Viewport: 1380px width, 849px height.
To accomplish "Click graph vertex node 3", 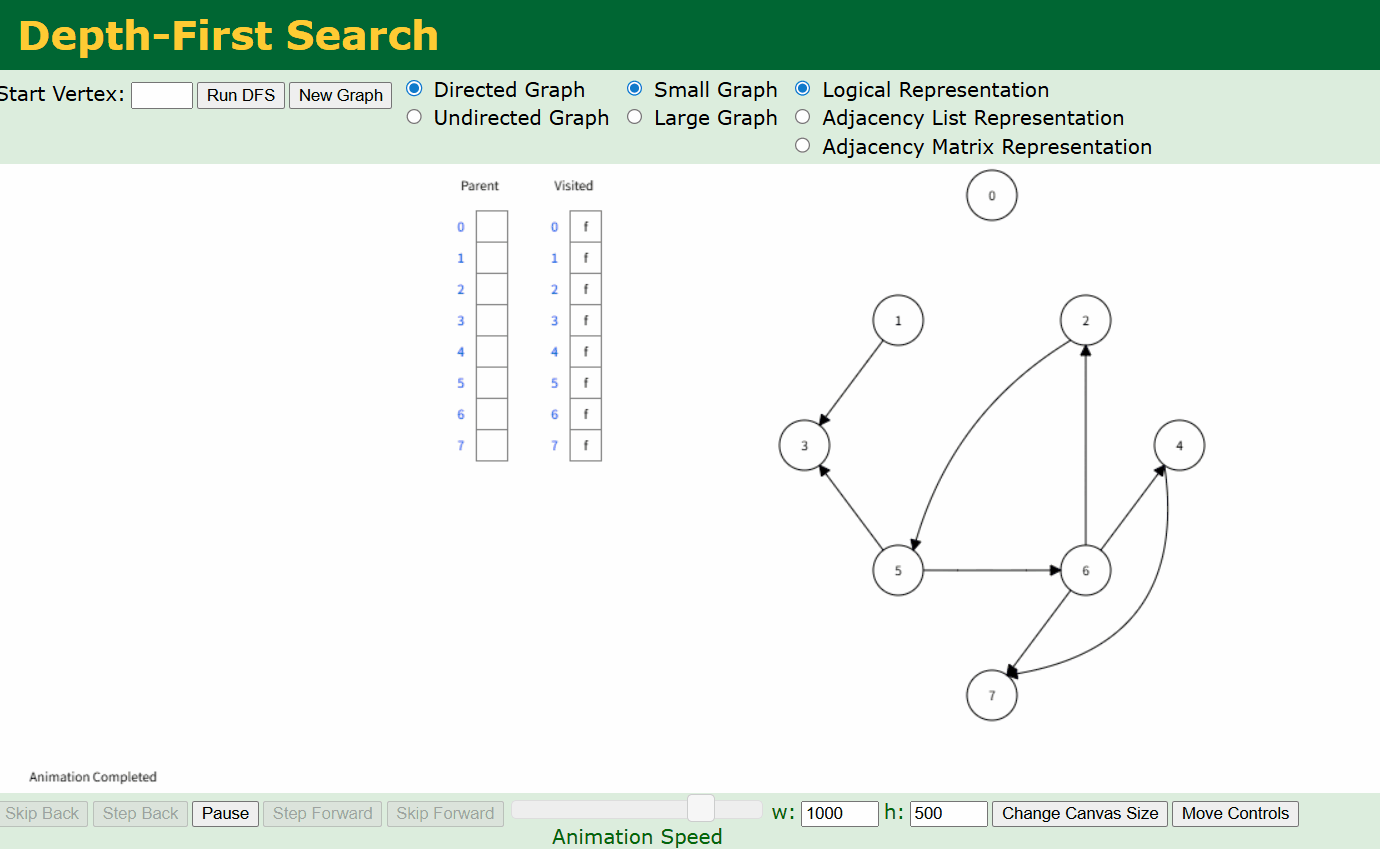I will (x=804, y=446).
